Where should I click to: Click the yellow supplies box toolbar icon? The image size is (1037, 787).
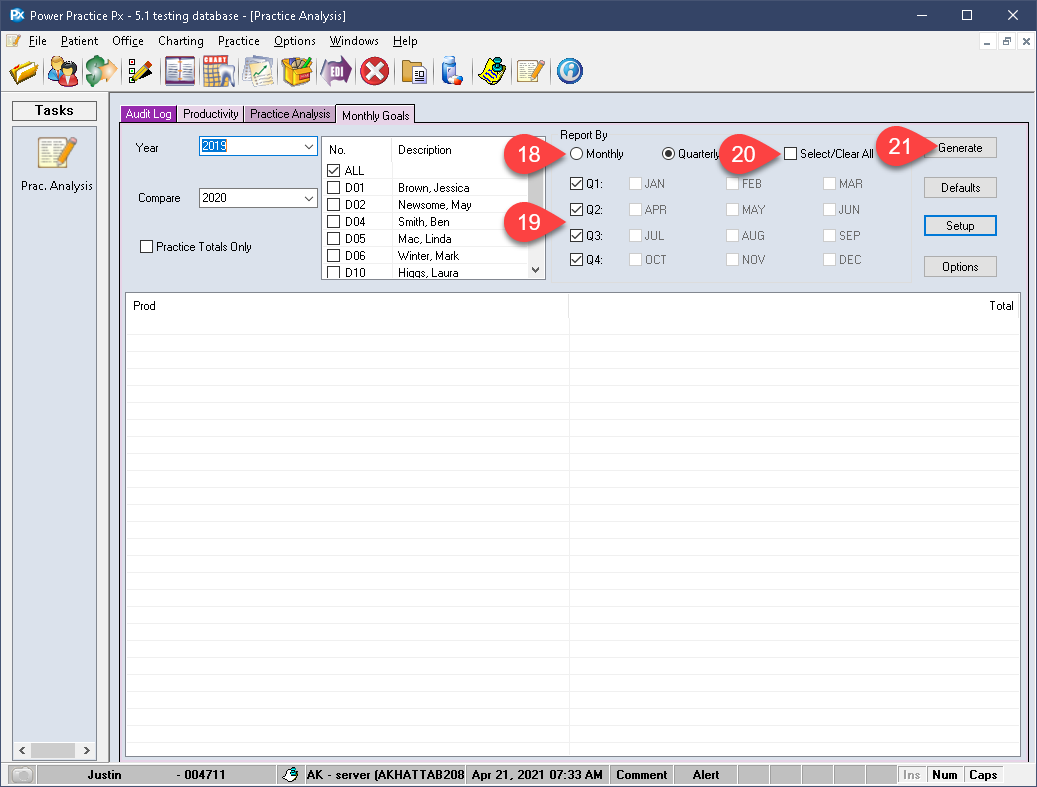(x=297, y=71)
